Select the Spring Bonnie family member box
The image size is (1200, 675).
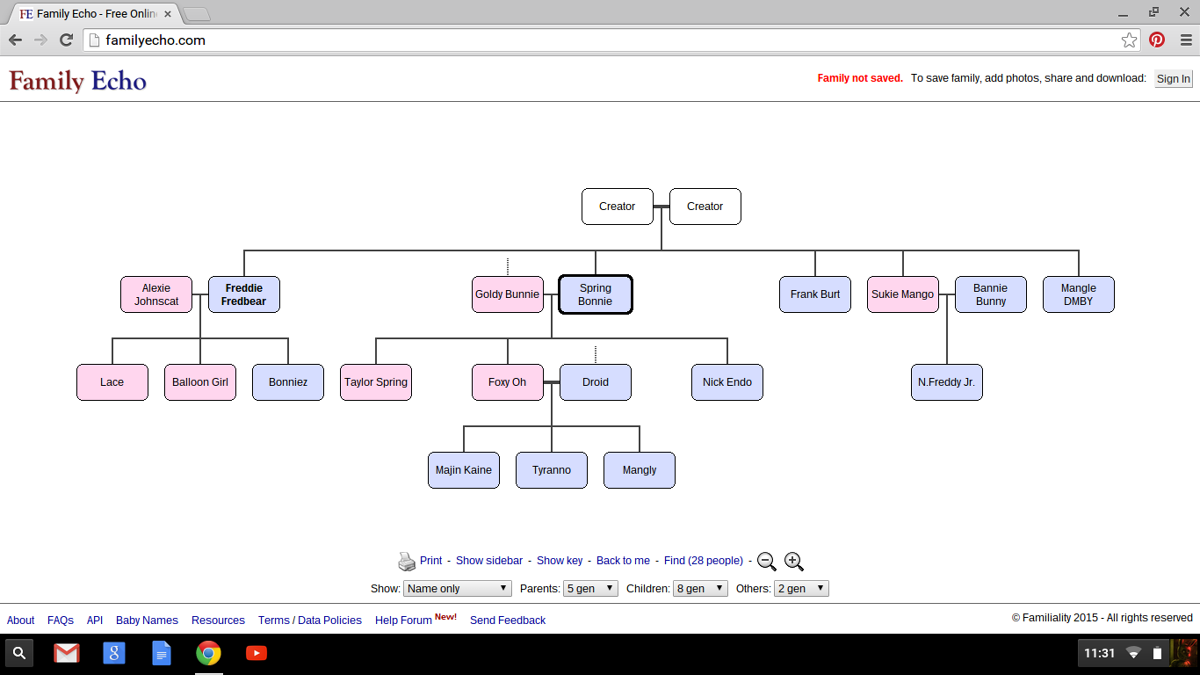pos(595,294)
